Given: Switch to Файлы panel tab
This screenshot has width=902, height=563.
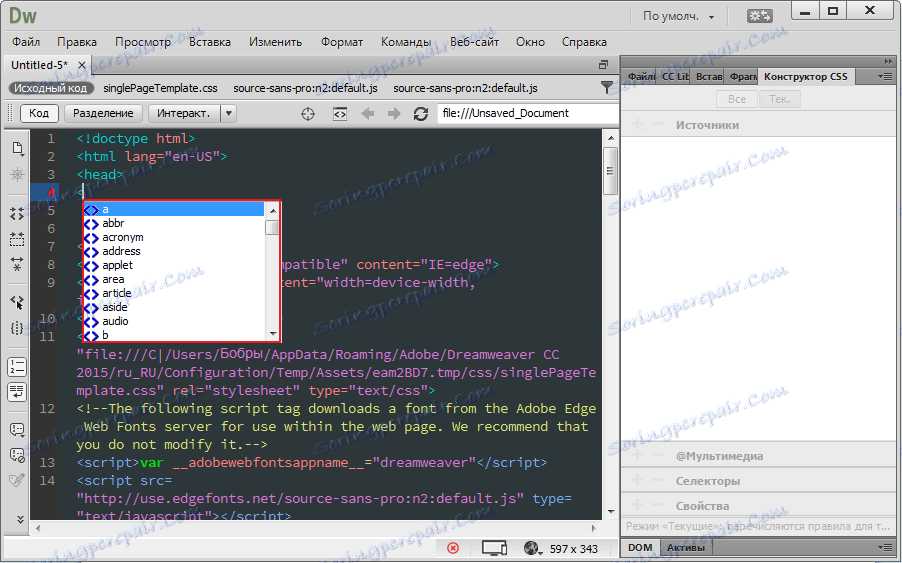Looking at the screenshot, I should coord(639,76).
